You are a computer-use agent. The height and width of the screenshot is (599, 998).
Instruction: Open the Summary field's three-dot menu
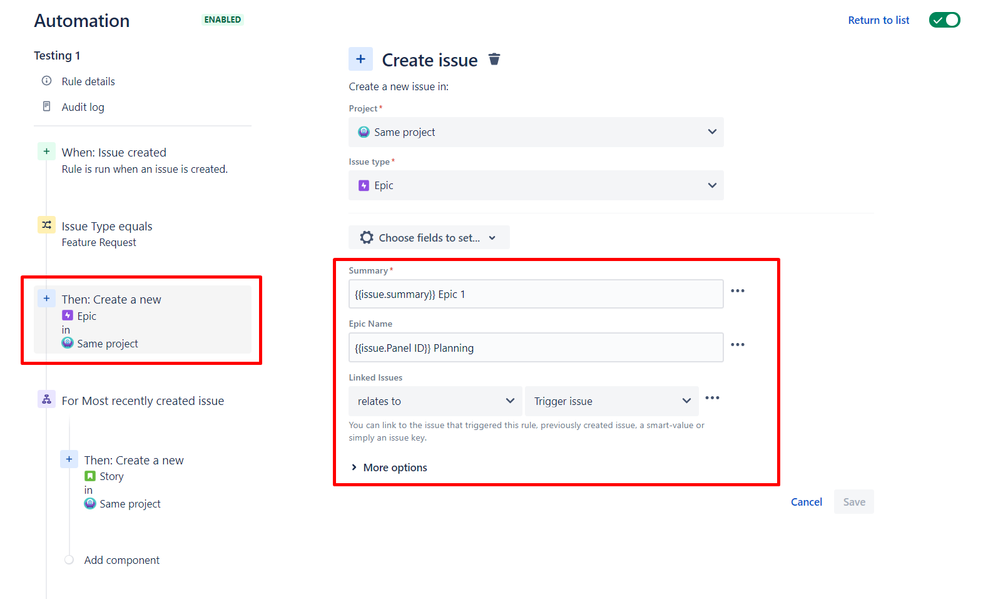[738, 291]
